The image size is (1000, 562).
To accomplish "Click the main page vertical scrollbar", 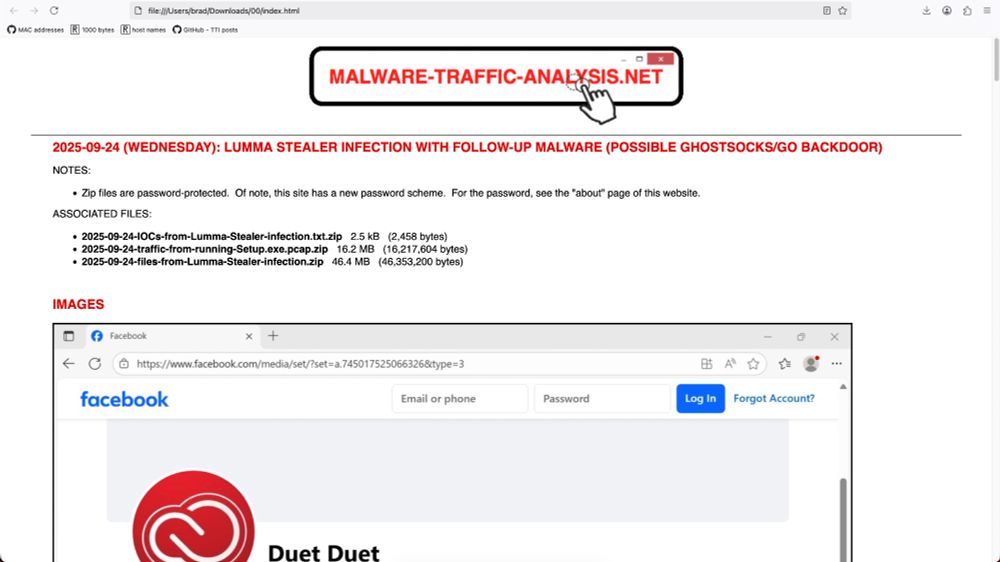I will (996, 59).
